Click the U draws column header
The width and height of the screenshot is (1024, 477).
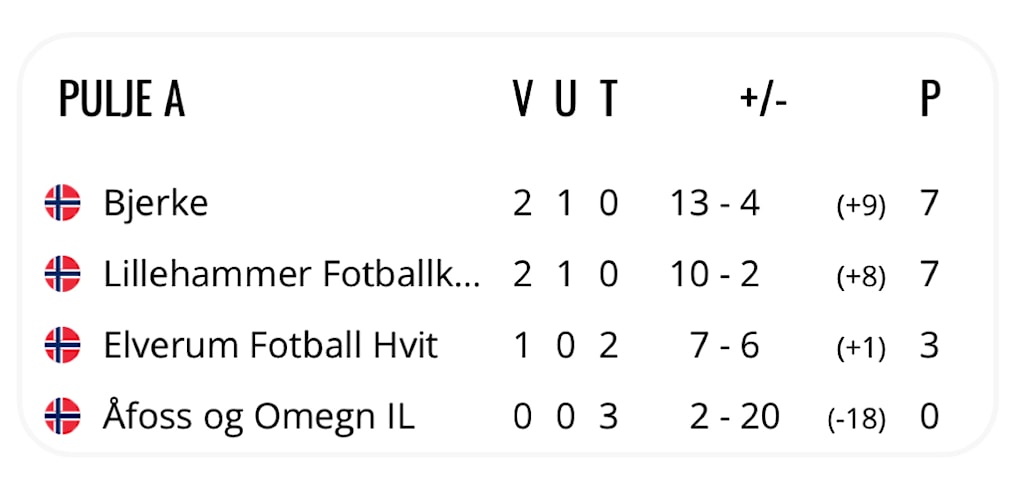click(x=566, y=99)
